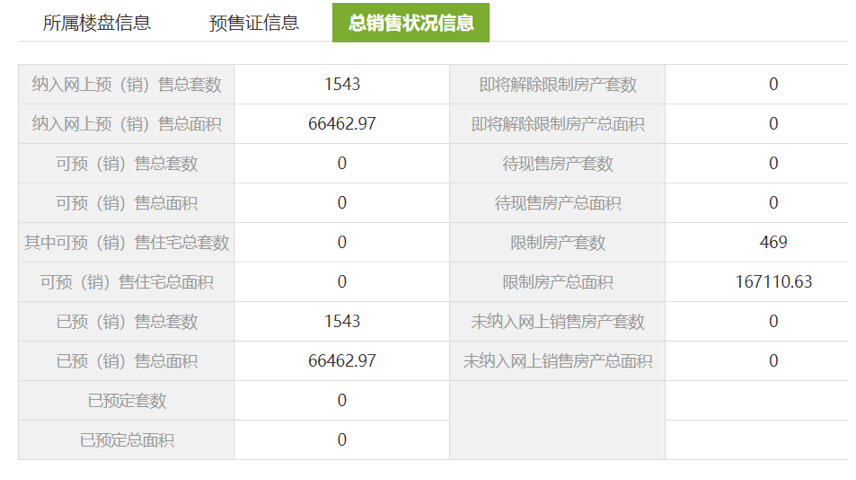
Task: Click the 限制房产总面积 label
Action: [x=557, y=282]
